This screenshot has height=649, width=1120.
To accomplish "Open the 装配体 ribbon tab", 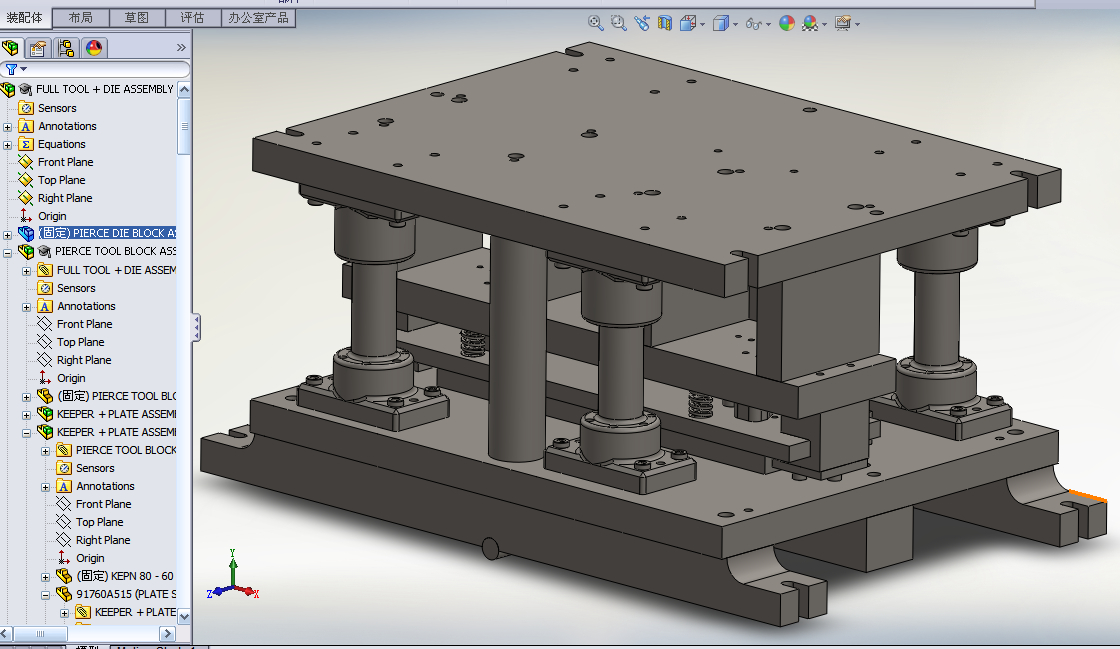I will 25,17.
